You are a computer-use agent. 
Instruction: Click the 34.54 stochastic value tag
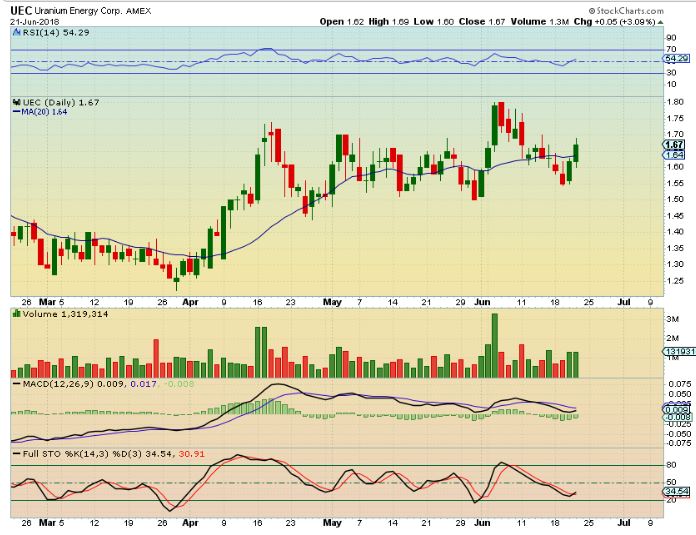click(676, 491)
